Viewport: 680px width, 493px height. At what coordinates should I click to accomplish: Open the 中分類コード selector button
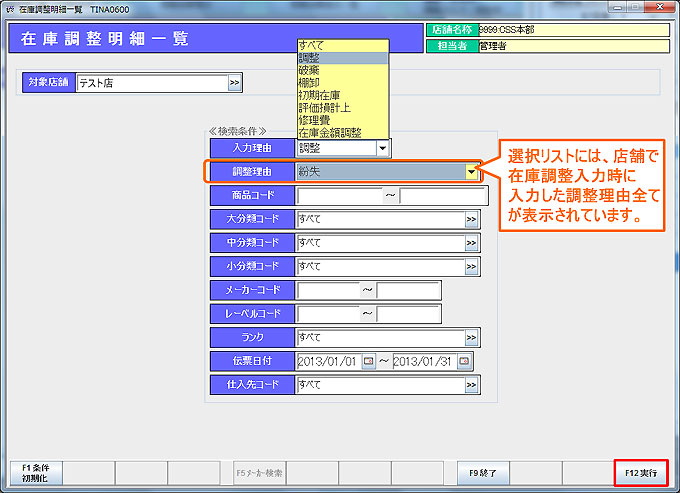[x=471, y=243]
